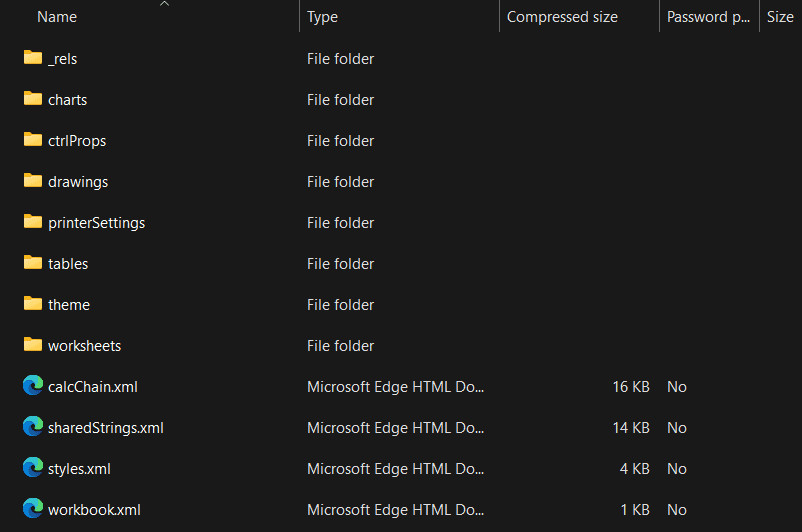Image resolution: width=802 pixels, height=532 pixels.
Task: Click the Password protected column header
Action: point(708,17)
